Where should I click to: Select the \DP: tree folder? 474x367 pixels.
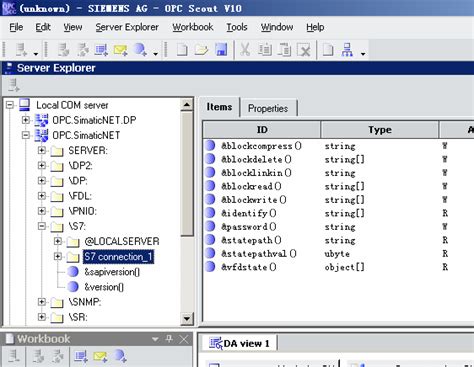78,181
